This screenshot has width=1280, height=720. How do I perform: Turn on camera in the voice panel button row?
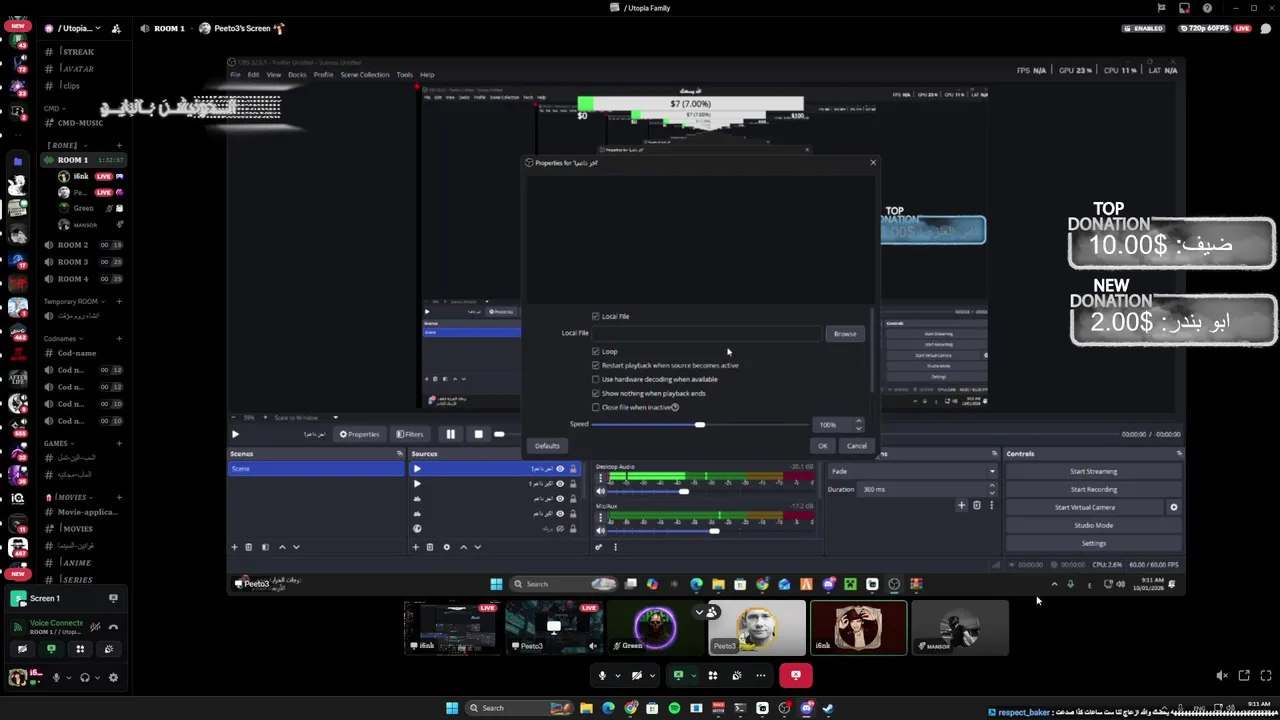22,649
